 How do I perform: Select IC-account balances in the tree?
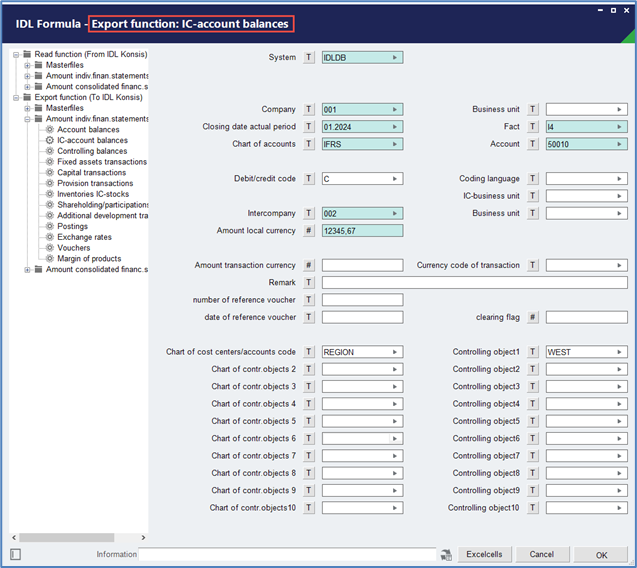pos(92,140)
